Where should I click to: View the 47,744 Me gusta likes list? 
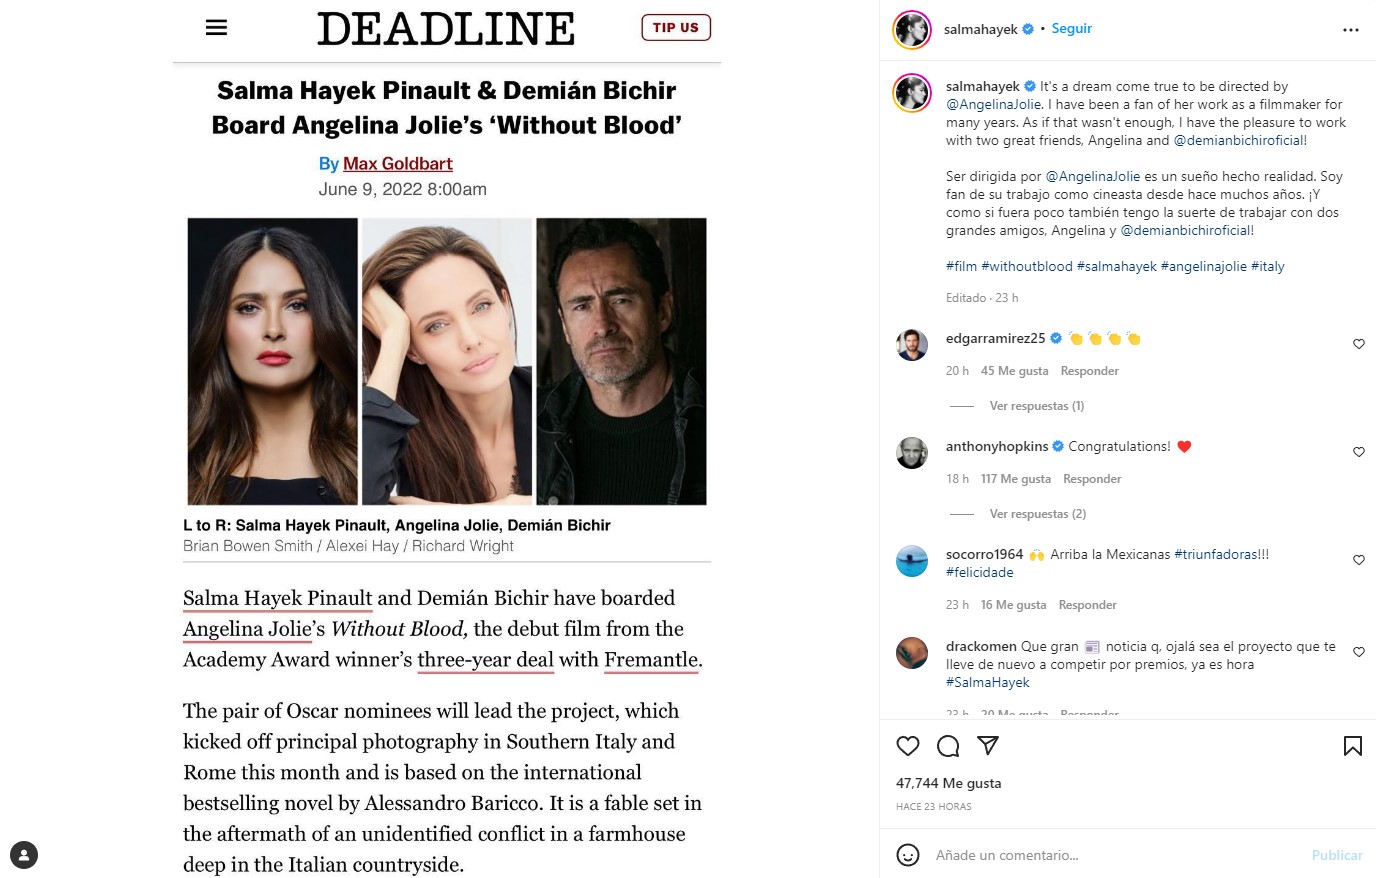pos(948,783)
